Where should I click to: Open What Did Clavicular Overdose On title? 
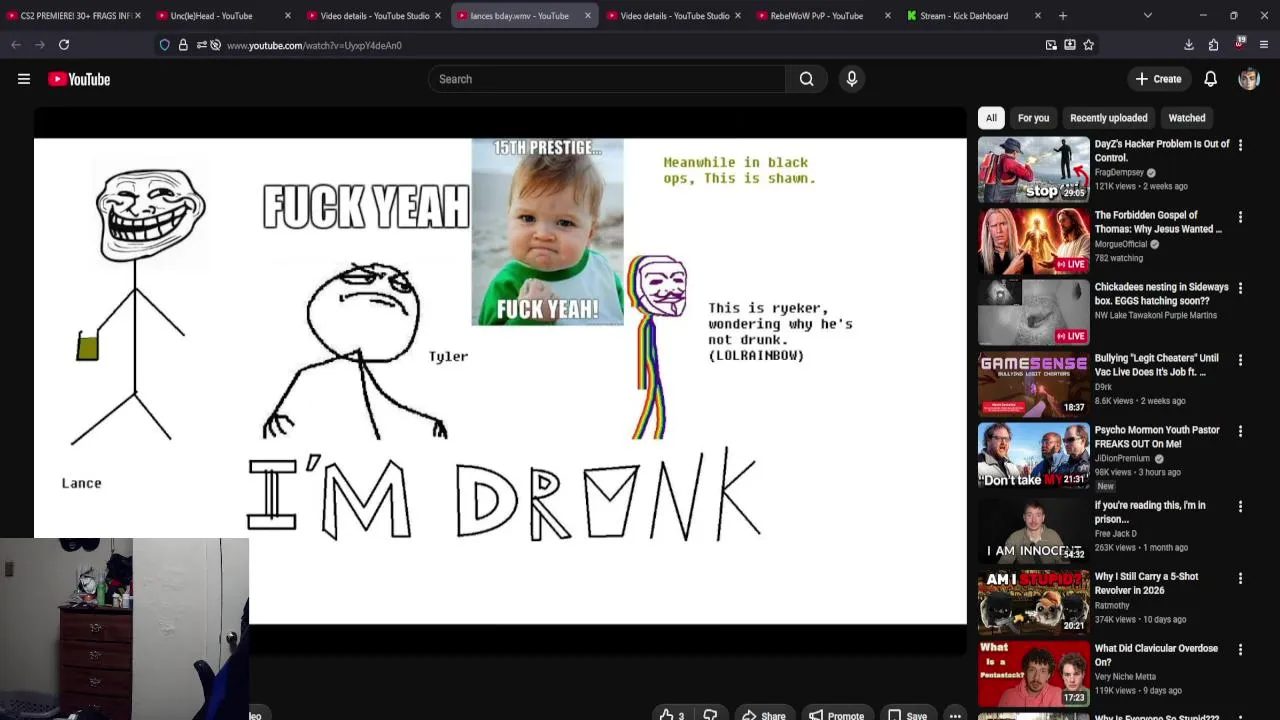[x=1156, y=655]
